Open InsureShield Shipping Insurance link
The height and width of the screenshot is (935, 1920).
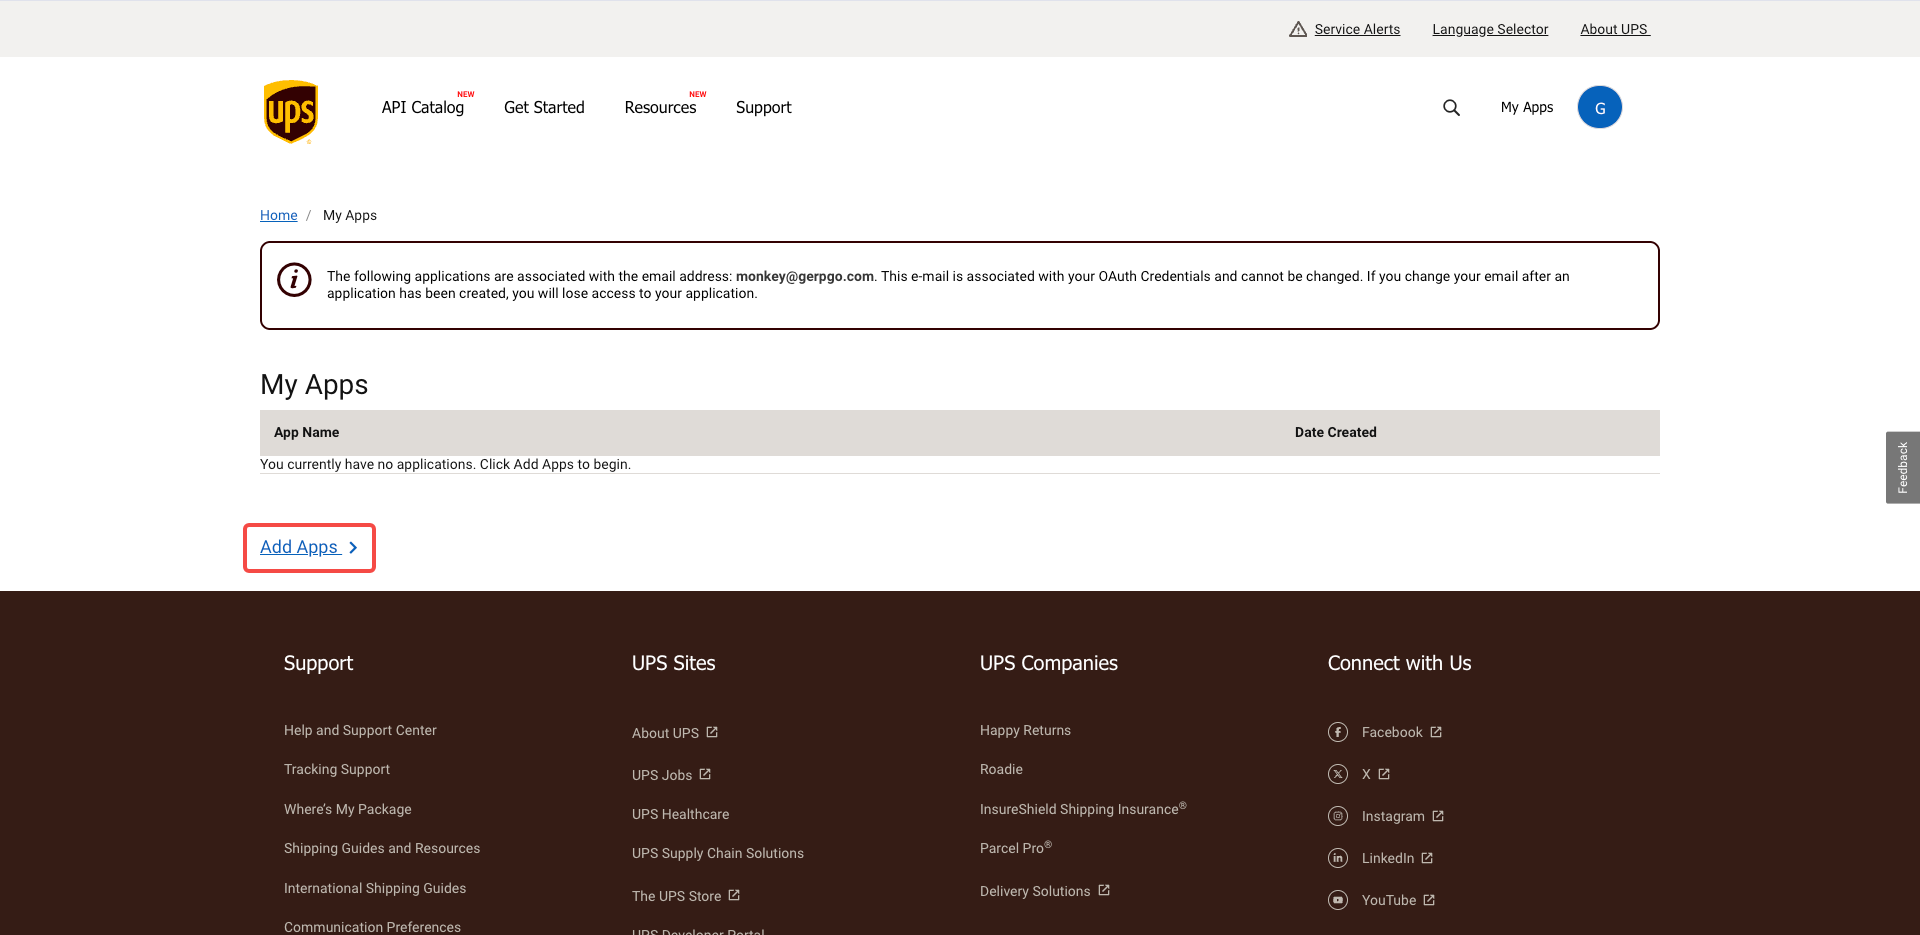click(1083, 808)
